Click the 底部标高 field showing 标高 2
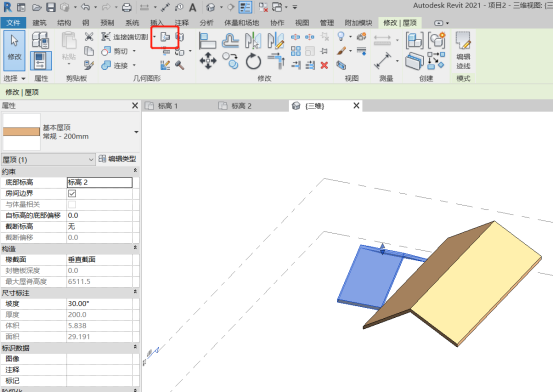Screen dimensions: 553x392 pos(100,182)
